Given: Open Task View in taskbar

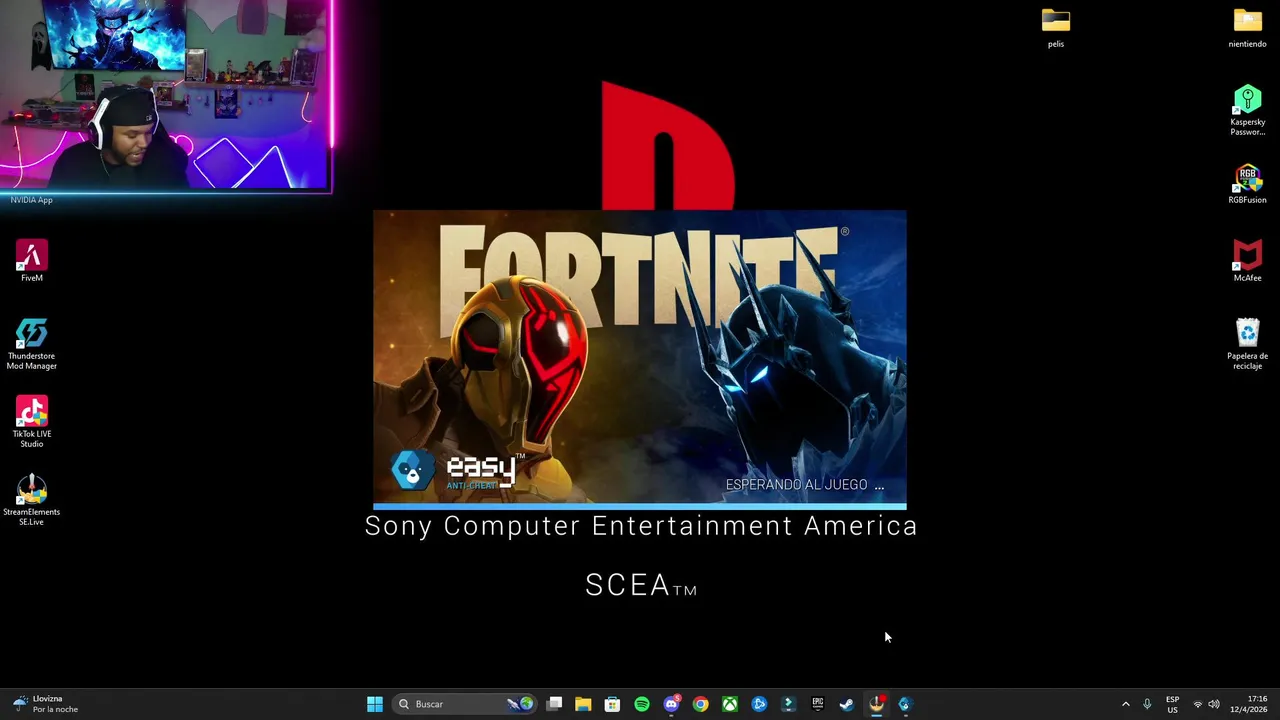Looking at the screenshot, I should (x=555, y=704).
